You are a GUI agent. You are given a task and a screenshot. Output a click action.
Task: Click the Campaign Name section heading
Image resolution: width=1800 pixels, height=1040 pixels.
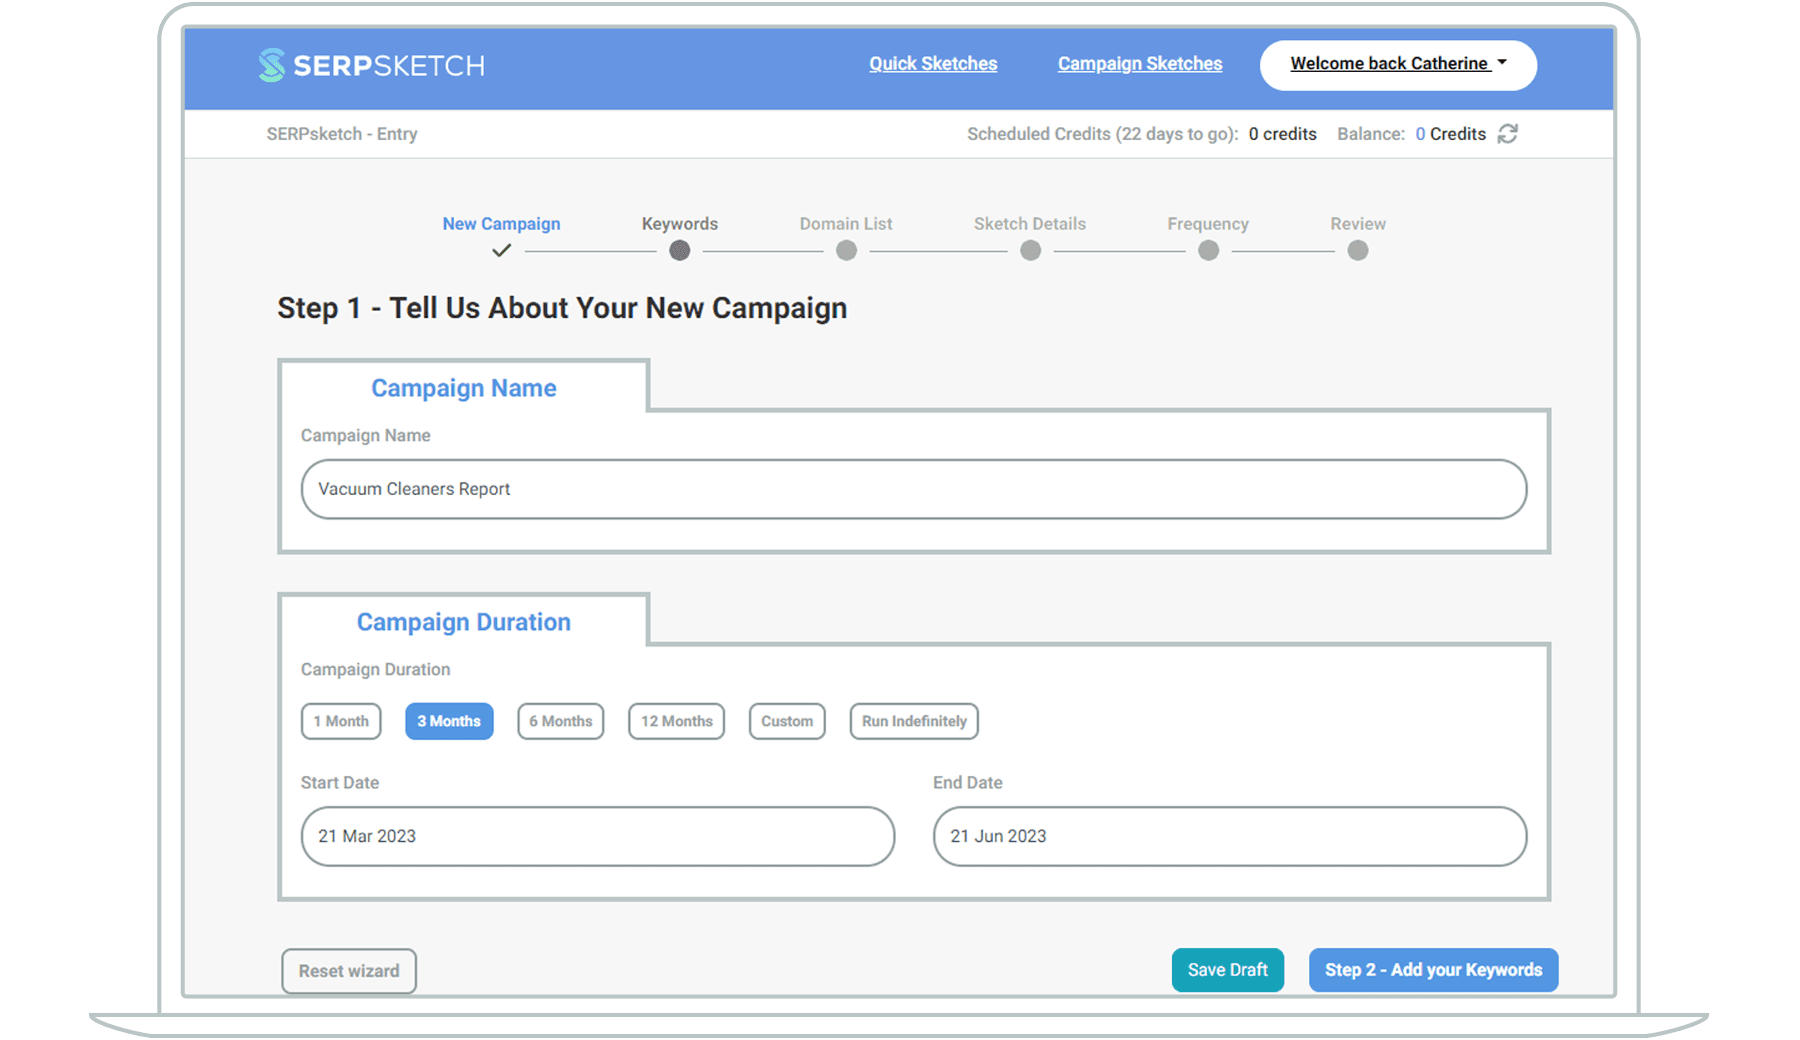pos(464,388)
